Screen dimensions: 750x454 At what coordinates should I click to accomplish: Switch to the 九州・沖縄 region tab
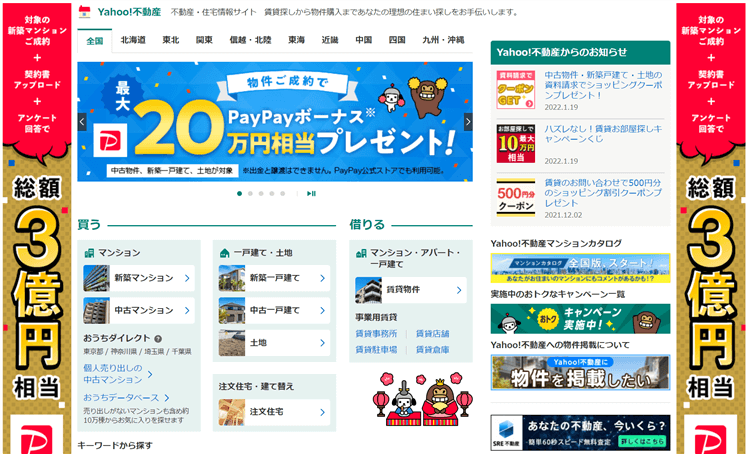coord(442,41)
